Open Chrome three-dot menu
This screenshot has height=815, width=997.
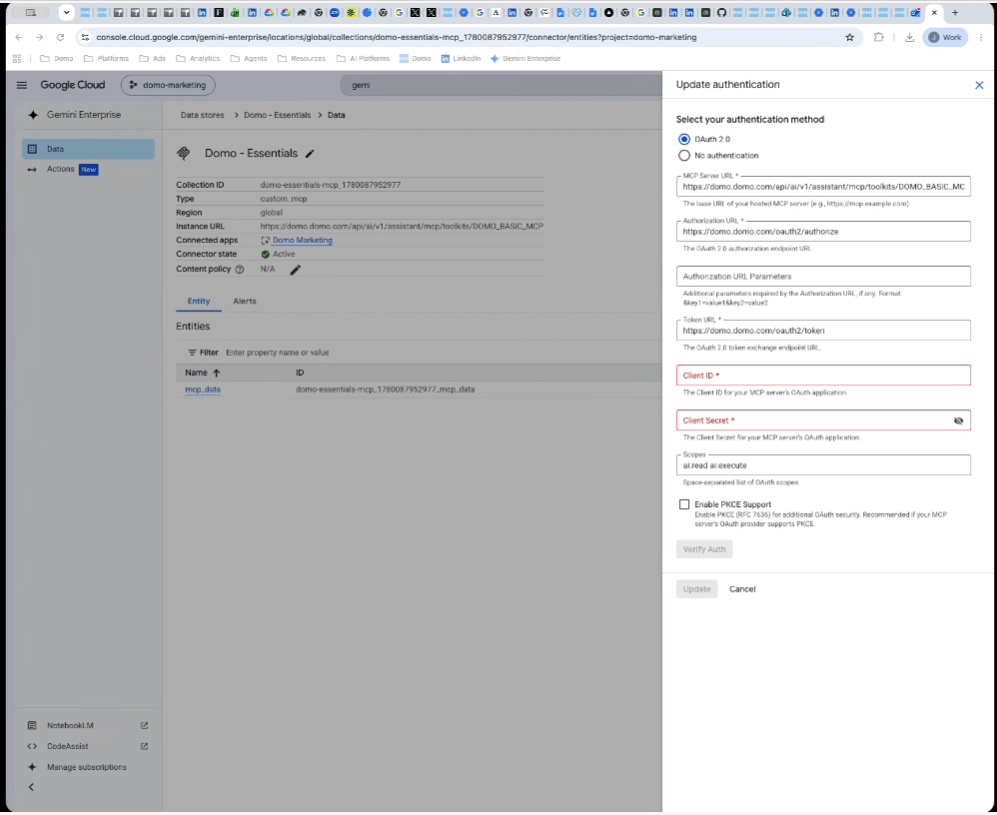[x=981, y=38]
